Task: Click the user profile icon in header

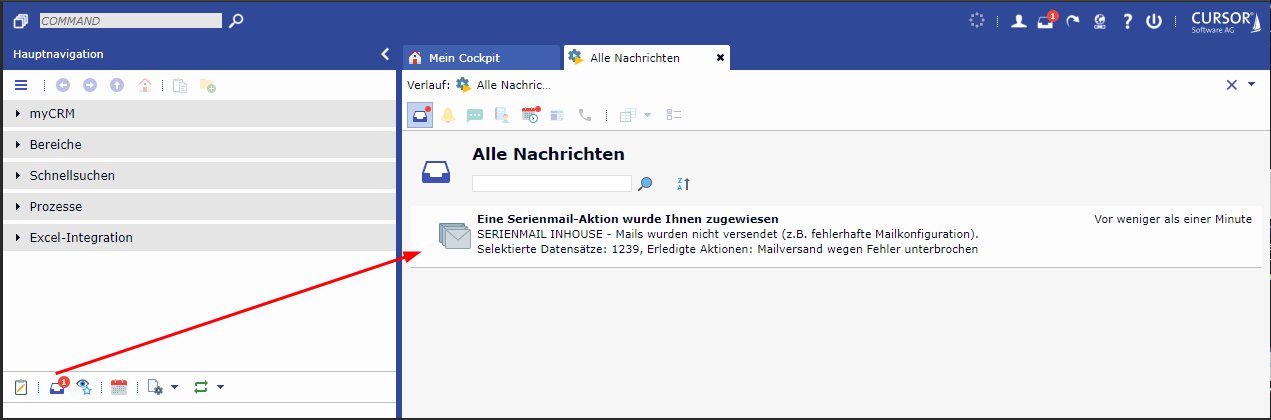Action: (x=1018, y=21)
